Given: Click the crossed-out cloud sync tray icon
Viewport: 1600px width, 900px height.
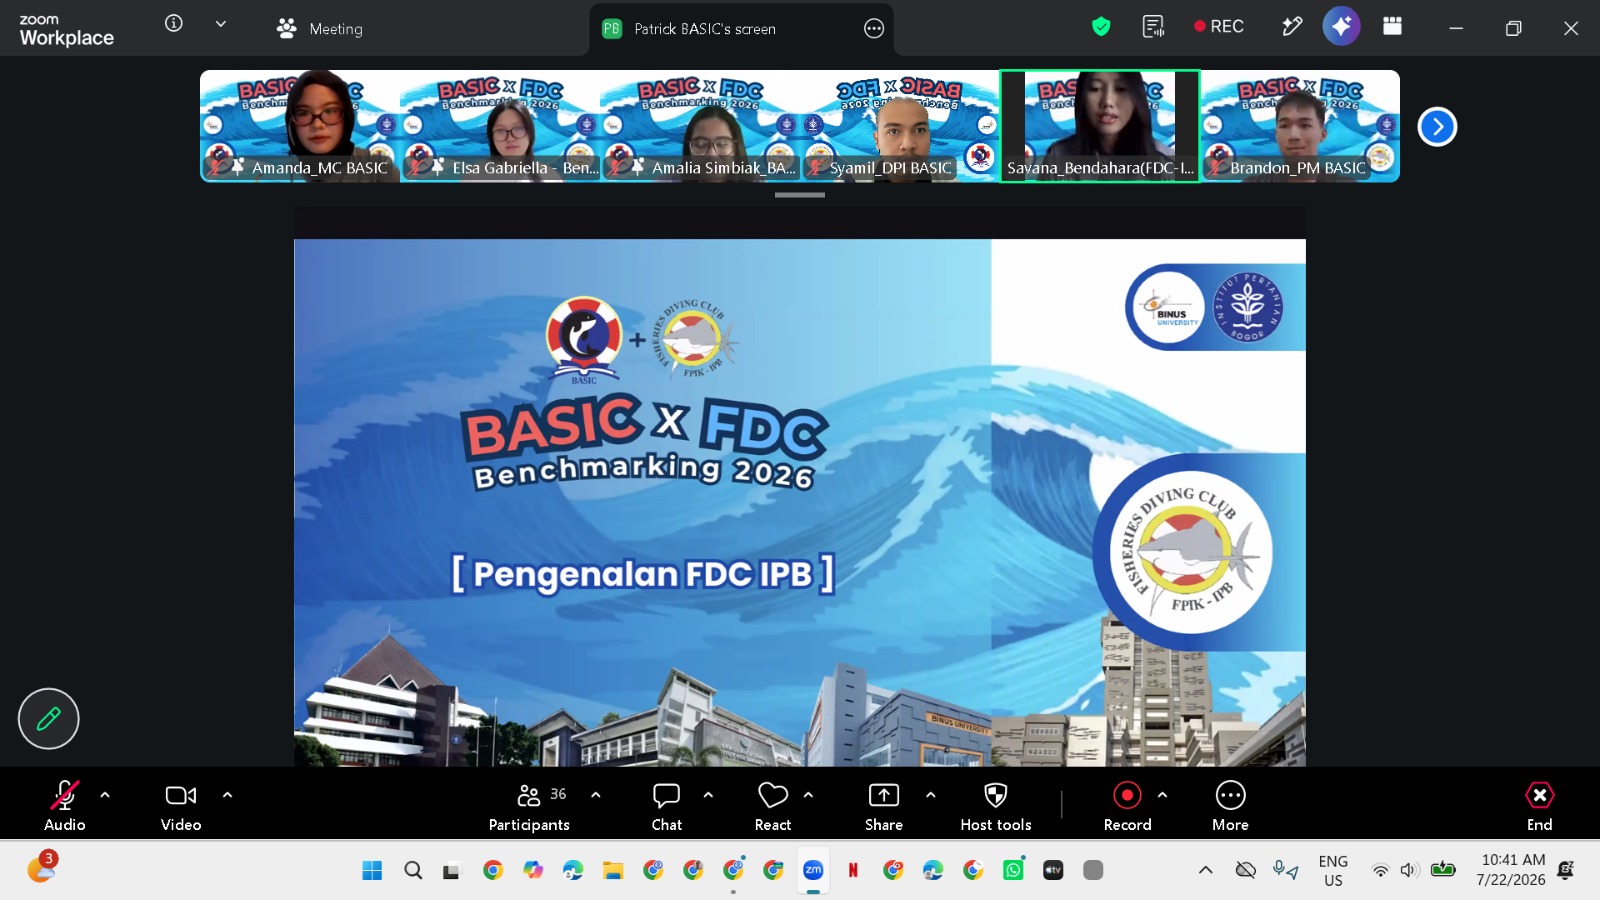Looking at the screenshot, I should click(1245, 870).
